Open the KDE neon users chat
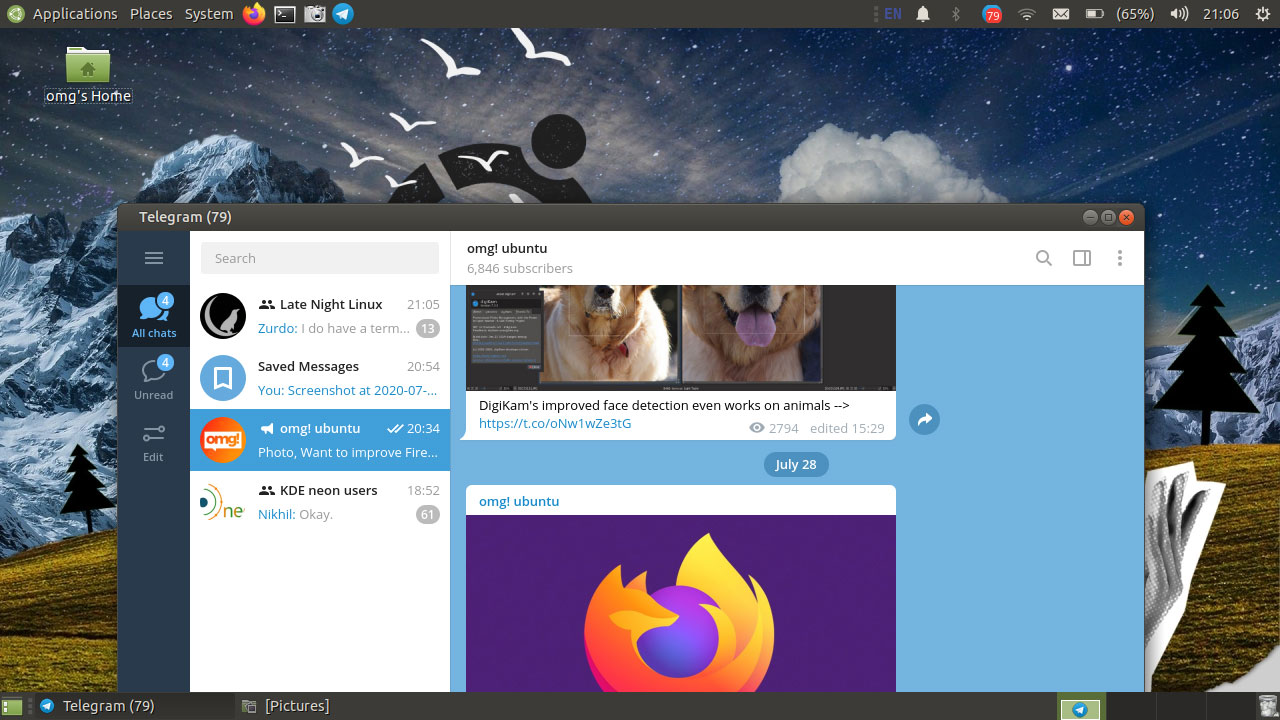The image size is (1280, 720). [320, 502]
